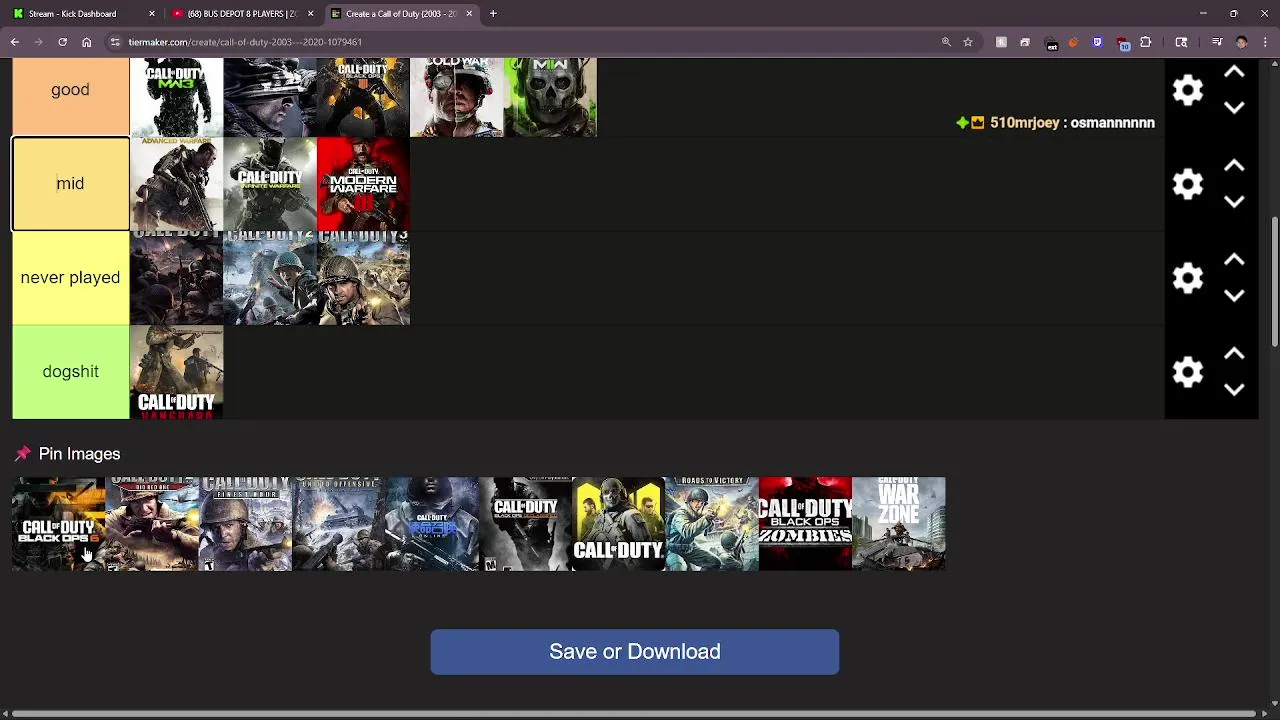Image resolution: width=1280 pixels, height=720 pixels.
Task: Pick the Roads to Victory cover thumbnail
Action: pos(712,524)
